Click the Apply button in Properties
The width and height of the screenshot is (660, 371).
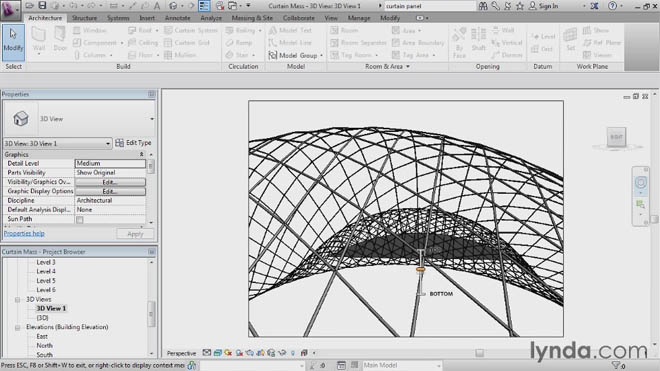135,234
